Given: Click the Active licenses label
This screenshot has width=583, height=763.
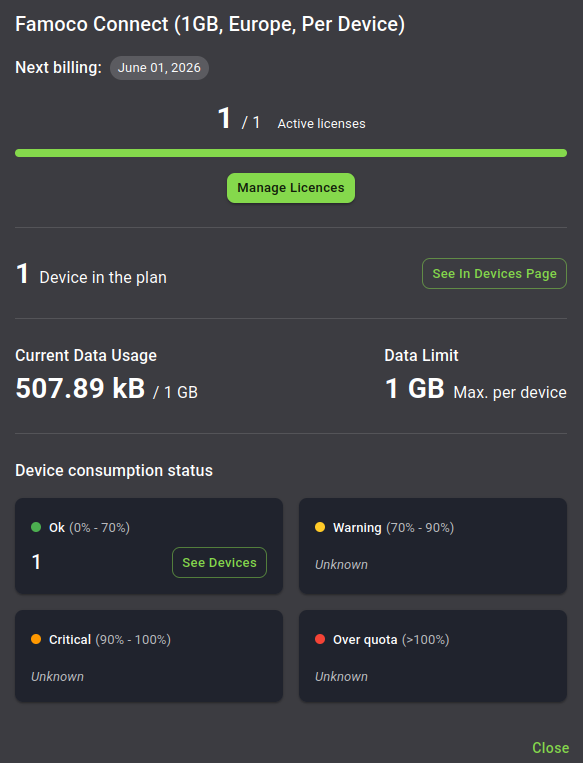Looking at the screenshot, I should 321,124.
